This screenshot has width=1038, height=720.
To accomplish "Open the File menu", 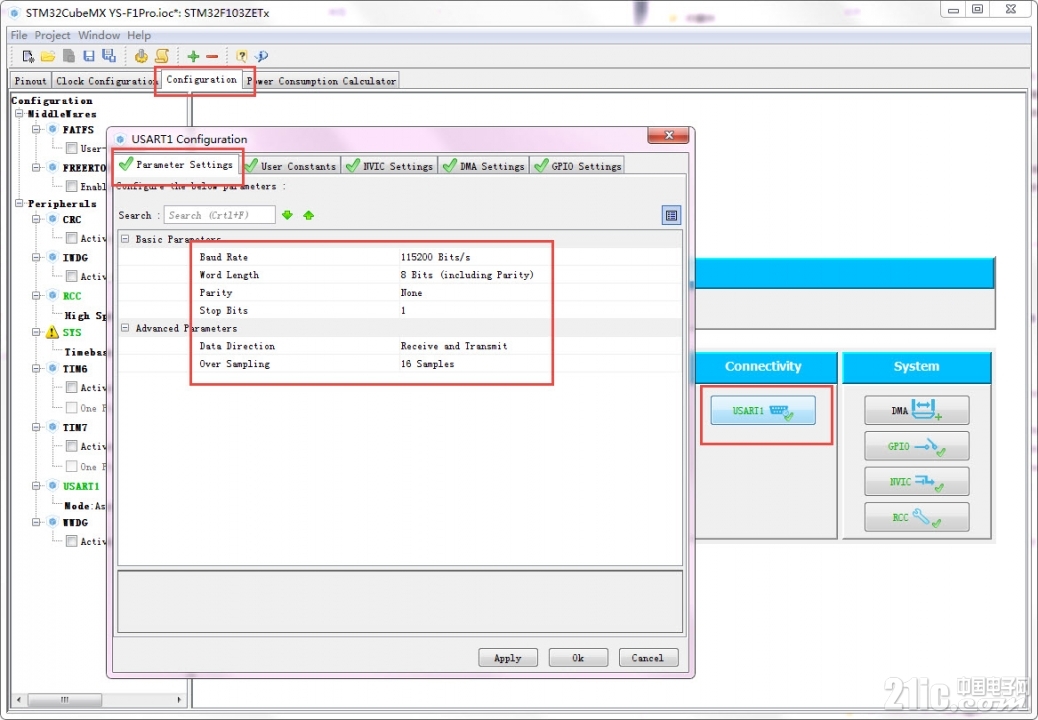I will [x=19, y=35].
